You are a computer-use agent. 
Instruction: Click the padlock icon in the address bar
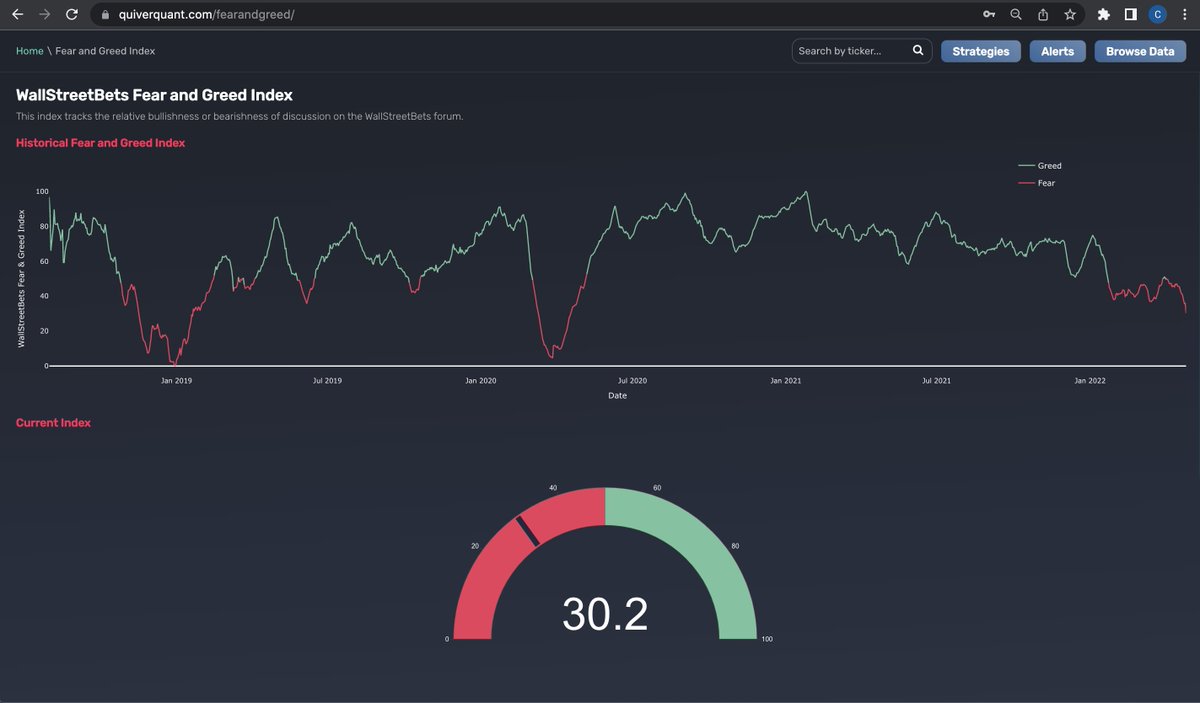coord(104,15)
